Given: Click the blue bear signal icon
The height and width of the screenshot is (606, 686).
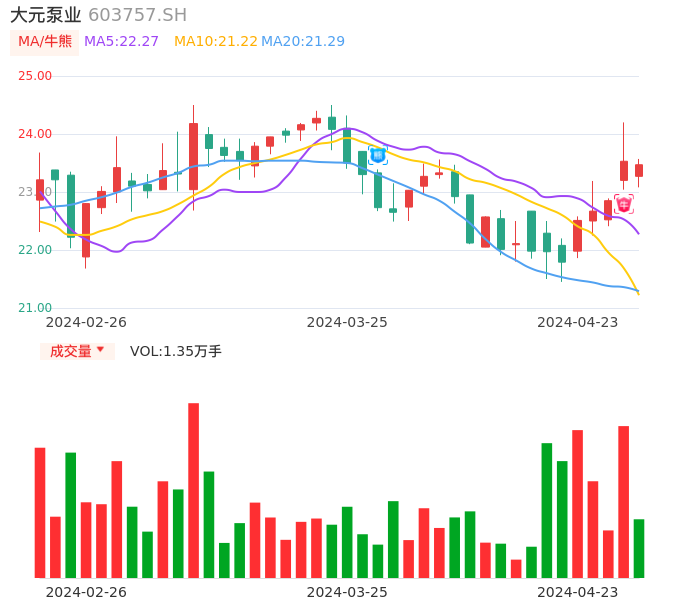Looking at the screenshot, I should (x=378, y=155).
